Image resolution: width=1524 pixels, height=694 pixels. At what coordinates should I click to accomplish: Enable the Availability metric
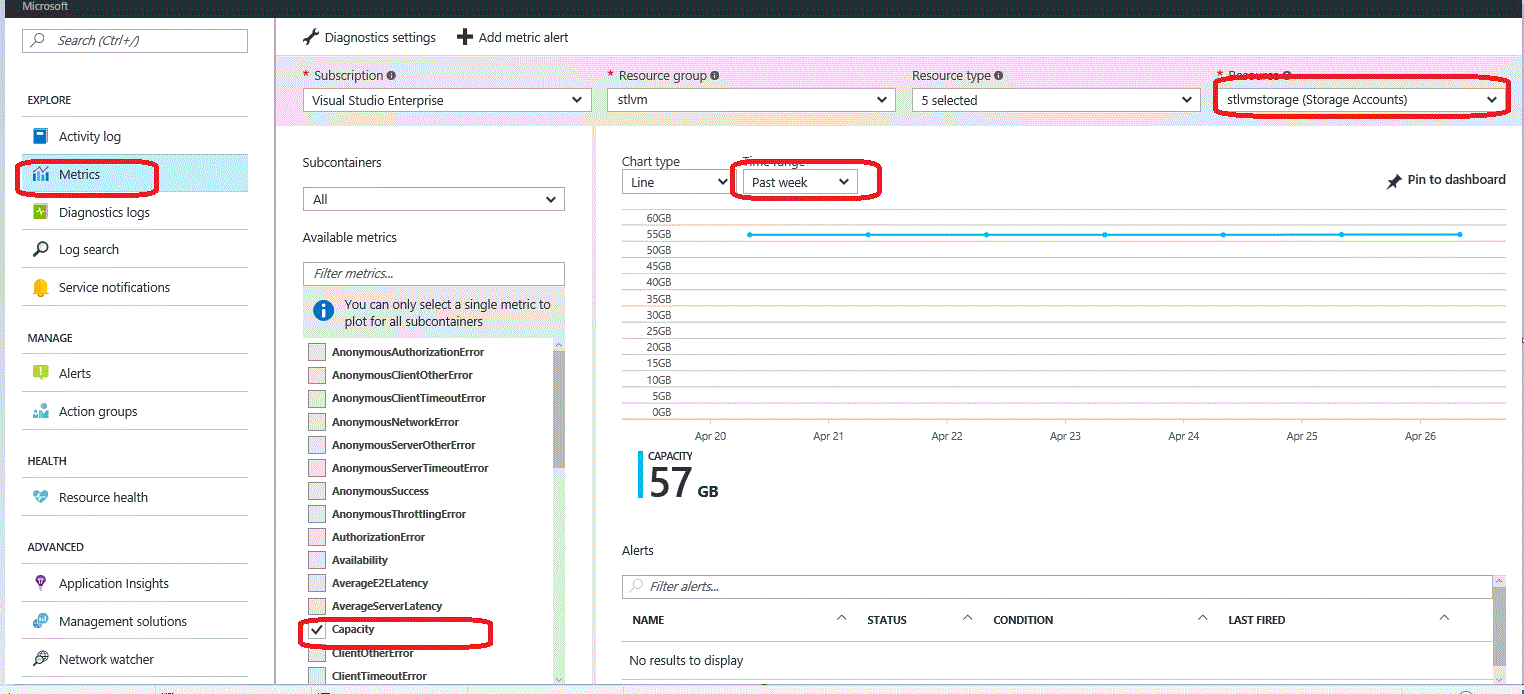316,560
